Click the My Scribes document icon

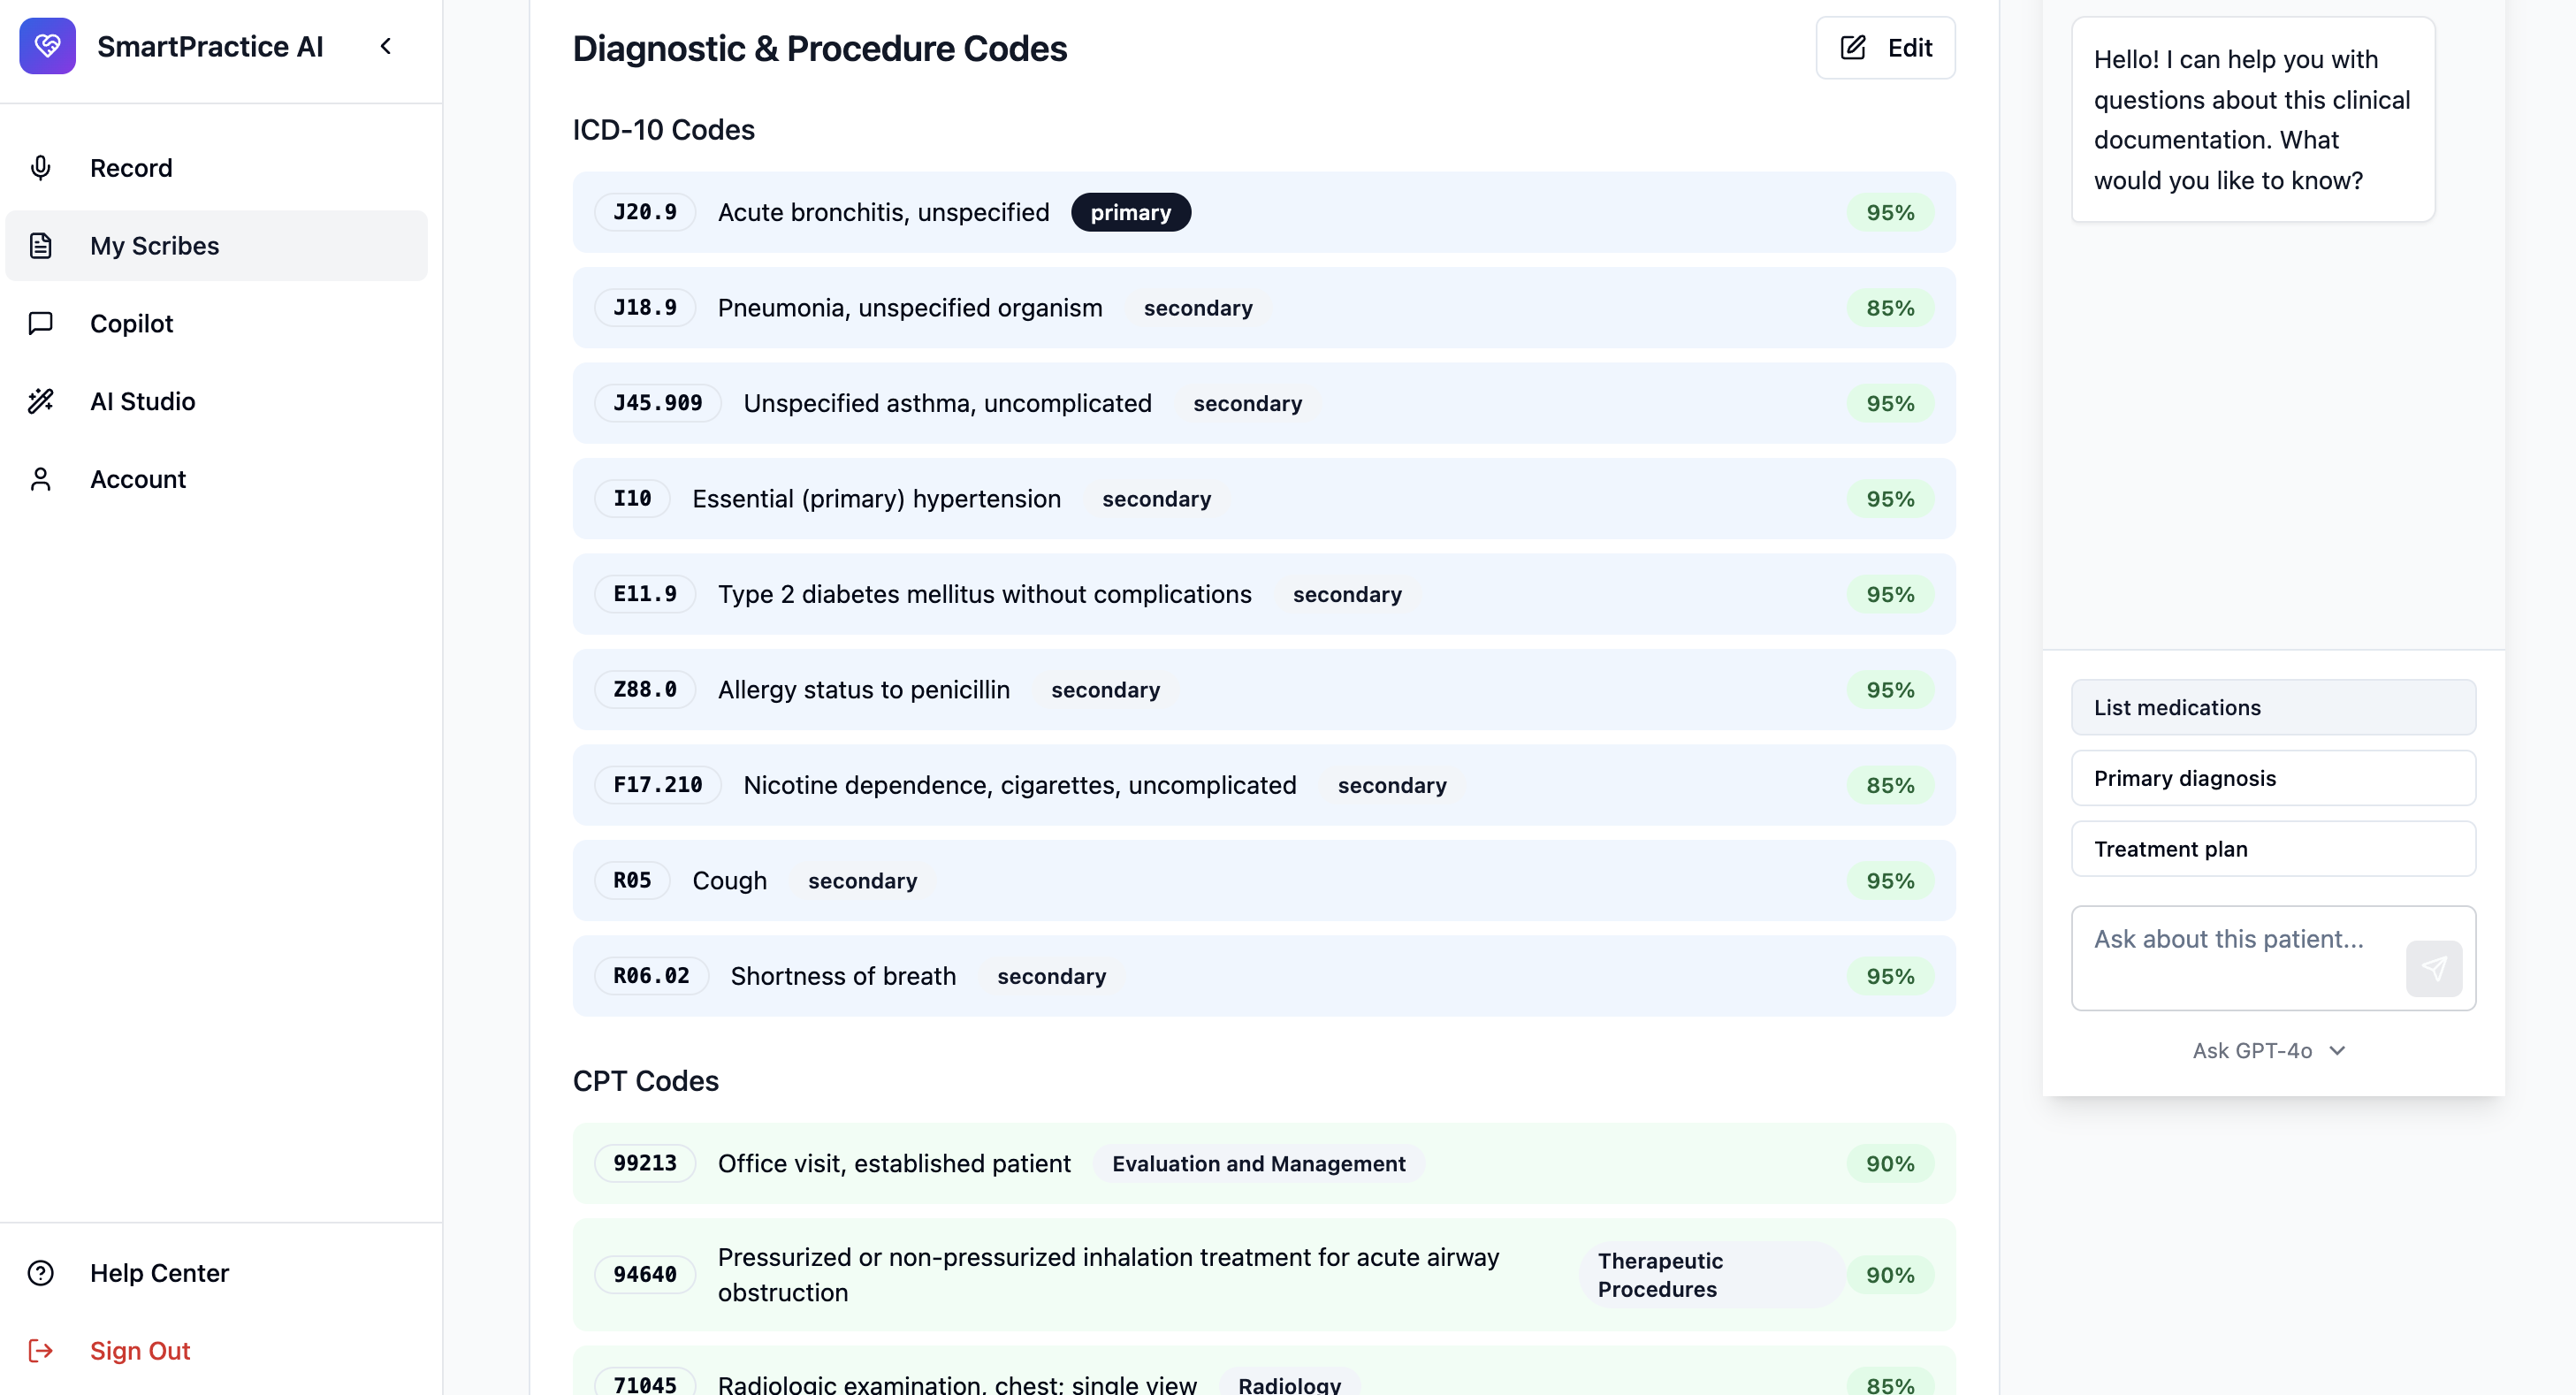tap(41, 245)
